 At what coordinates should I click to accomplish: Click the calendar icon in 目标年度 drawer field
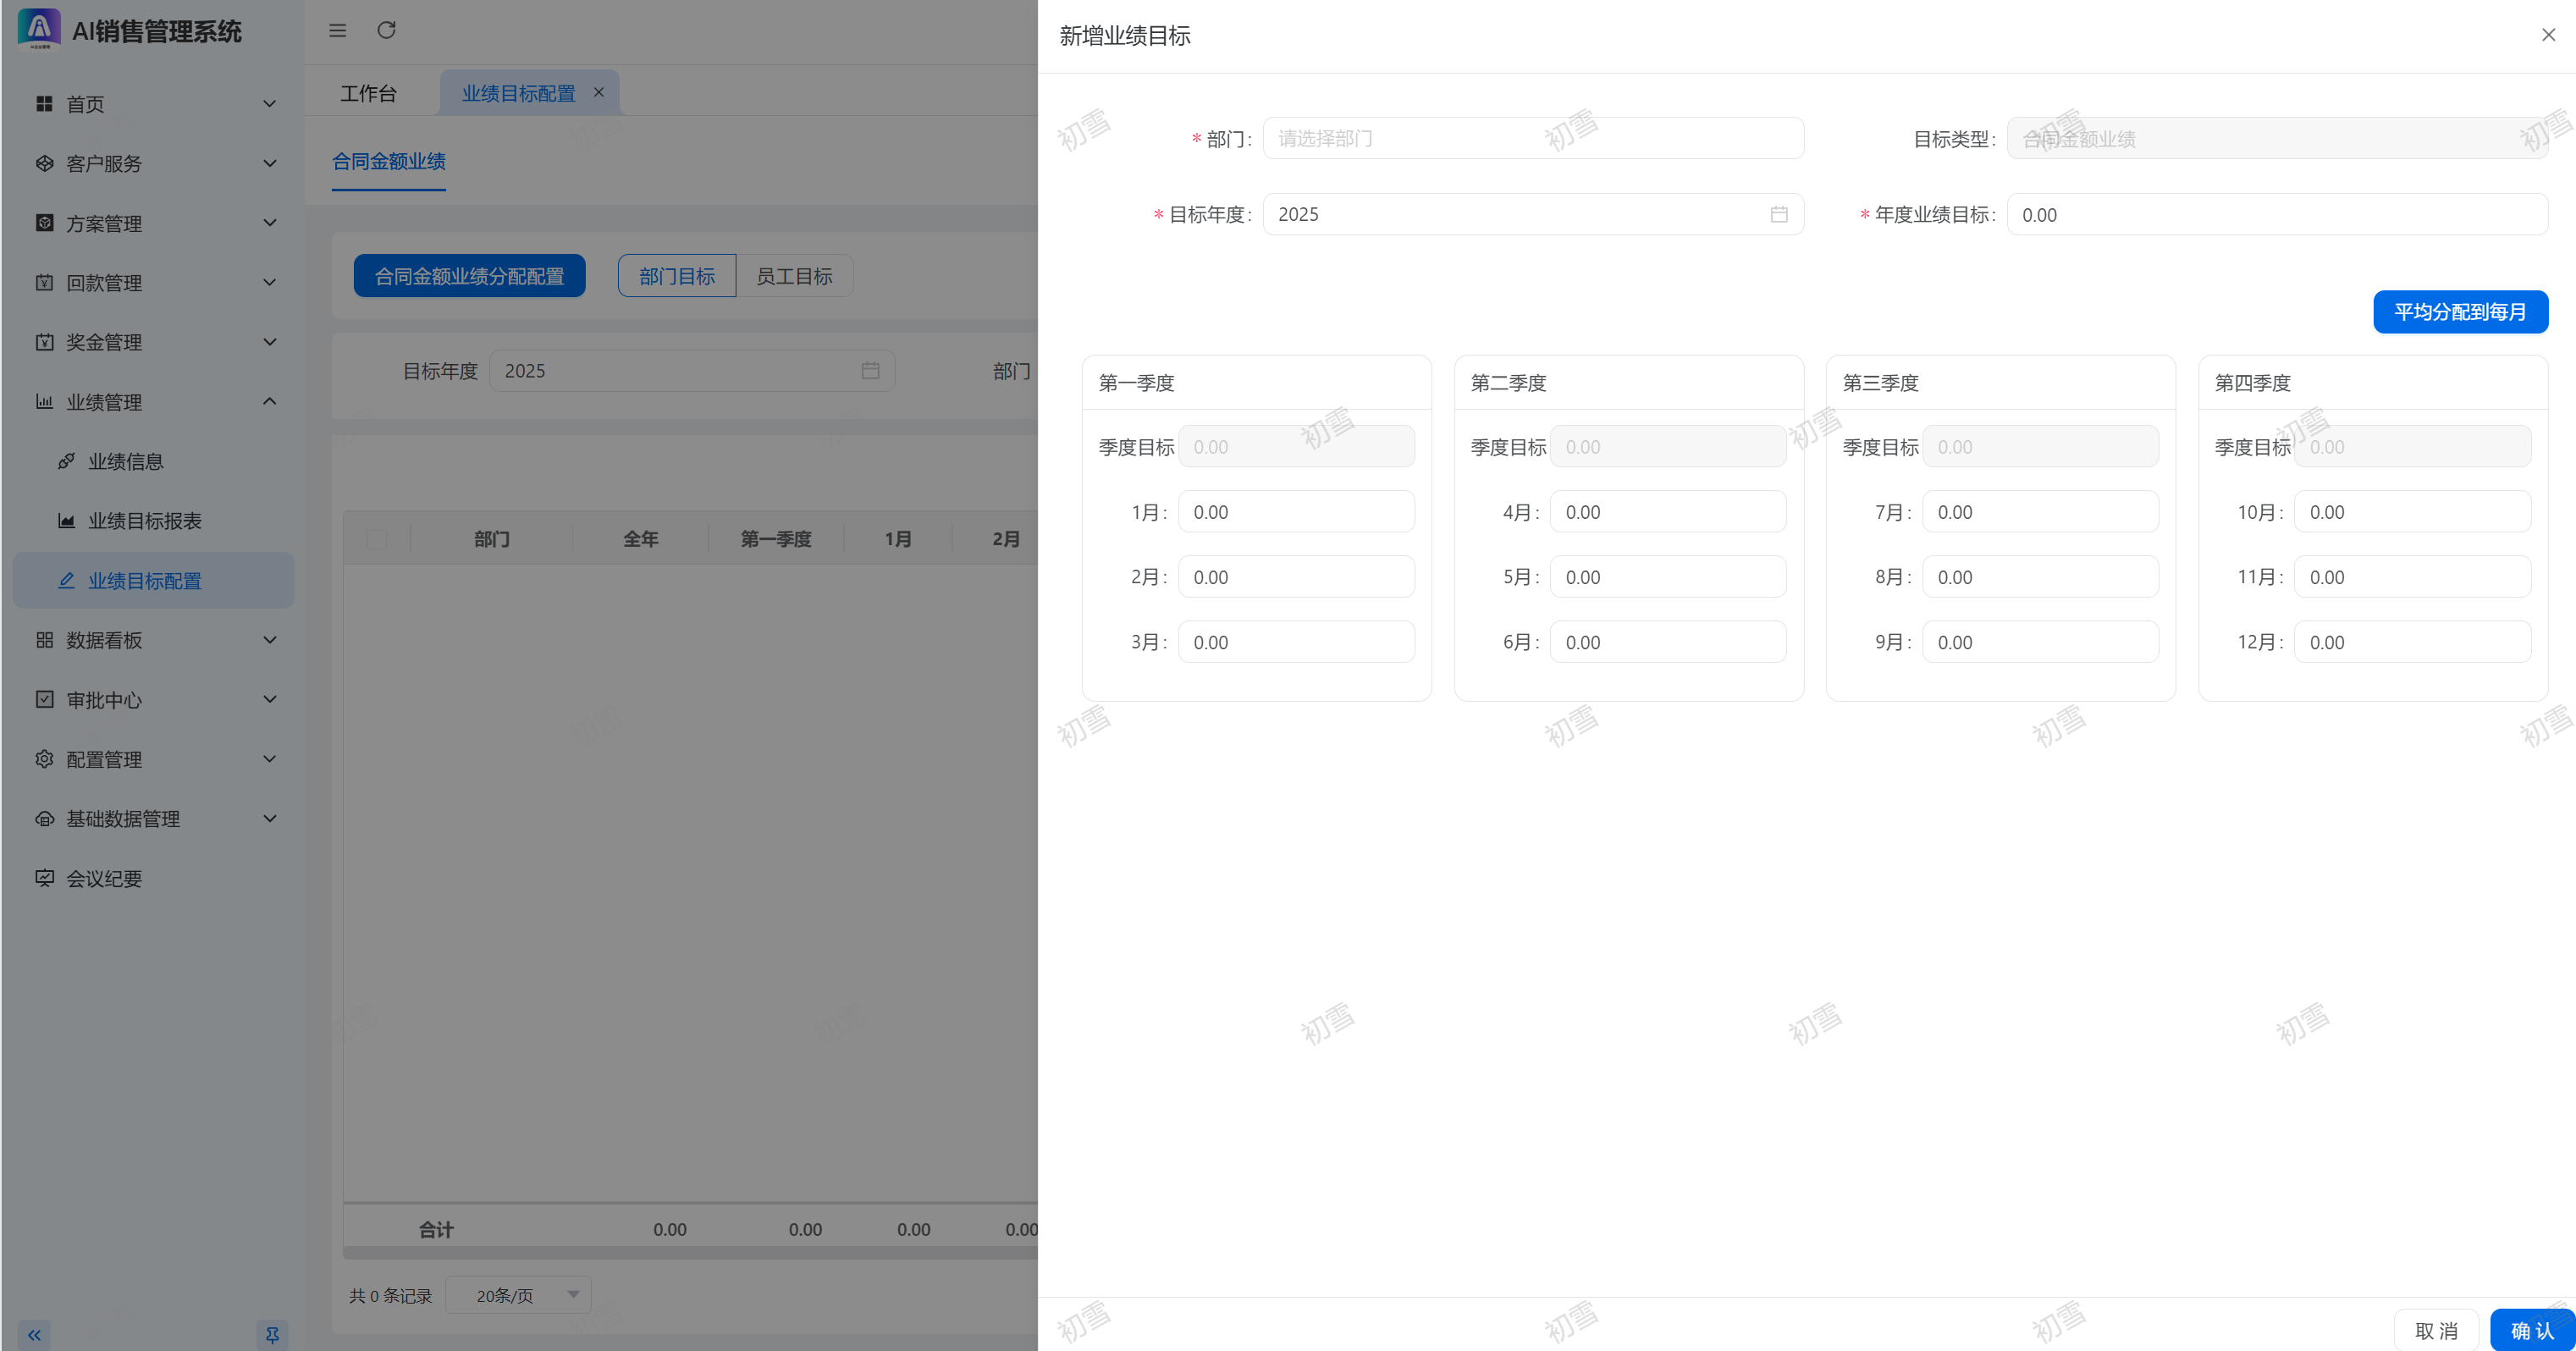(1778, 214)
